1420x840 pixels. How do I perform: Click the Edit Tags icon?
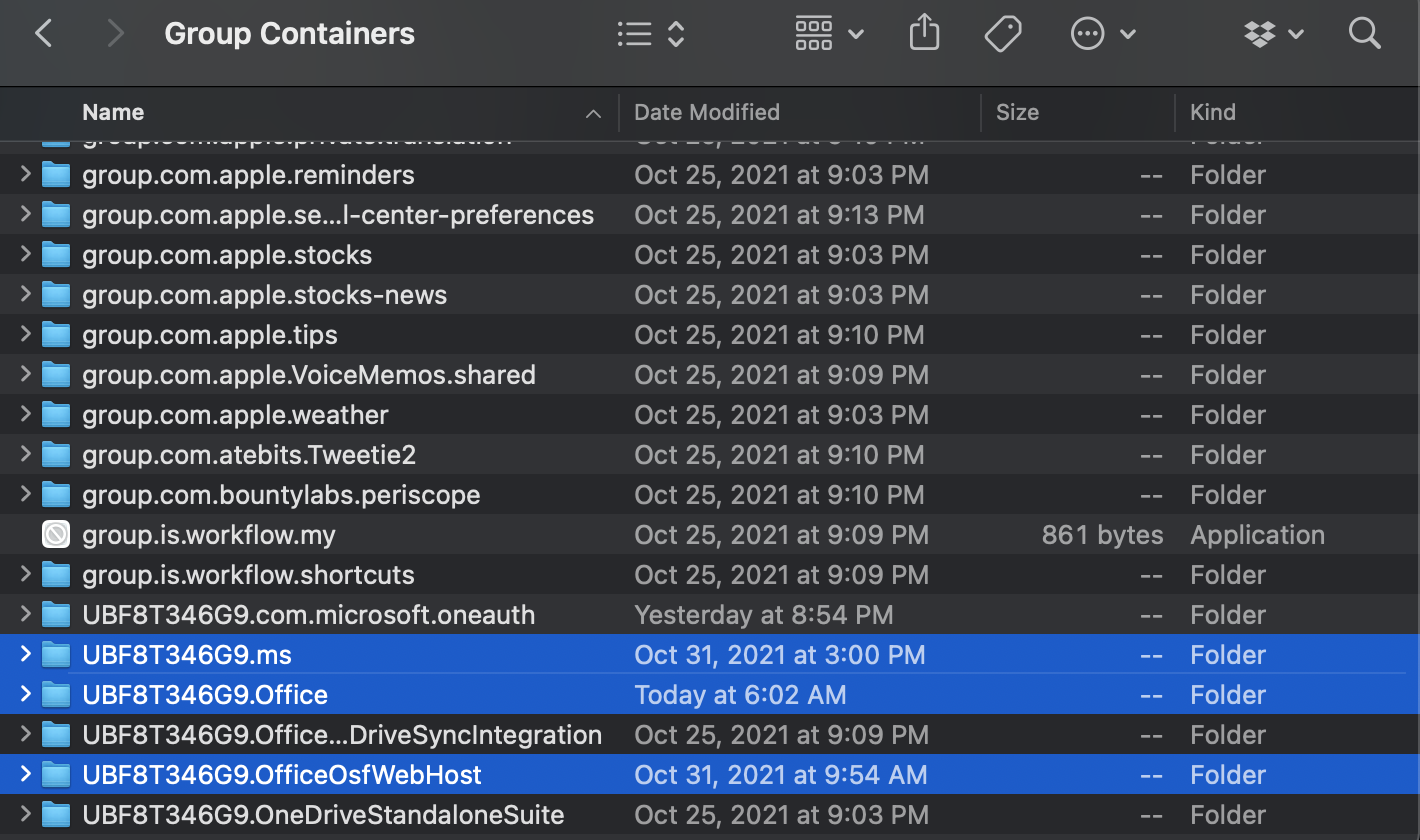(1002, 34)
